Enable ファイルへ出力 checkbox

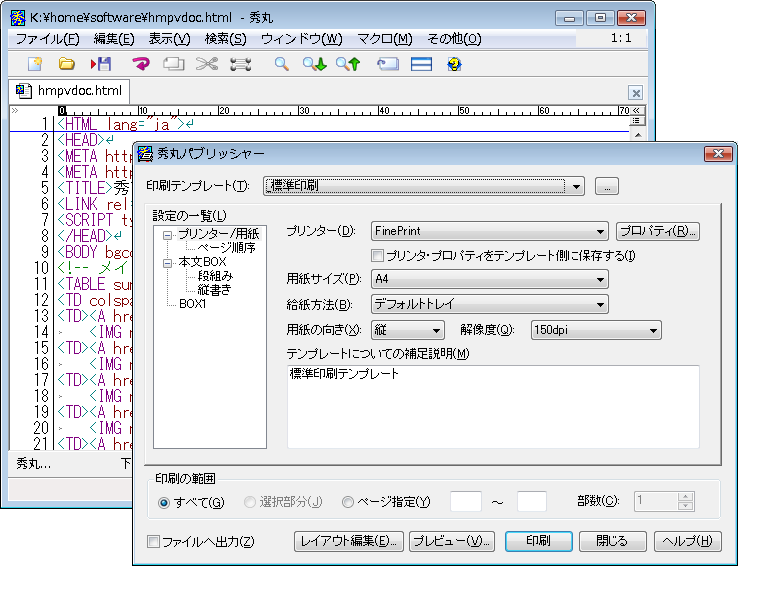[153, 542]
